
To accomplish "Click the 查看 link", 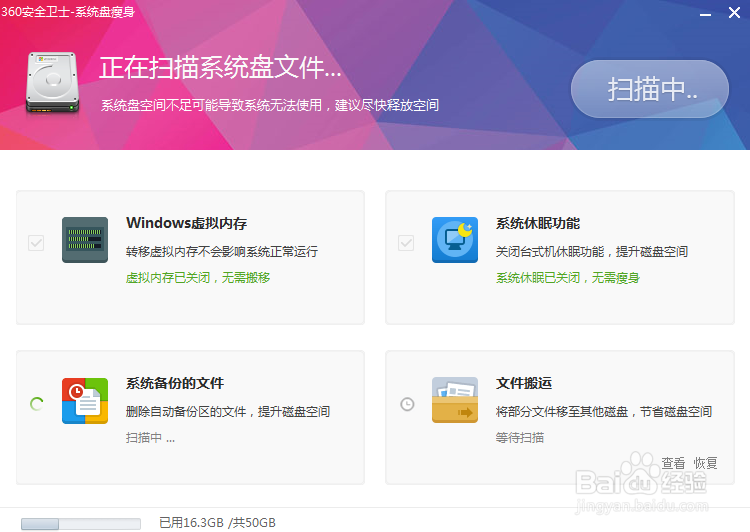I will [673, 463].
